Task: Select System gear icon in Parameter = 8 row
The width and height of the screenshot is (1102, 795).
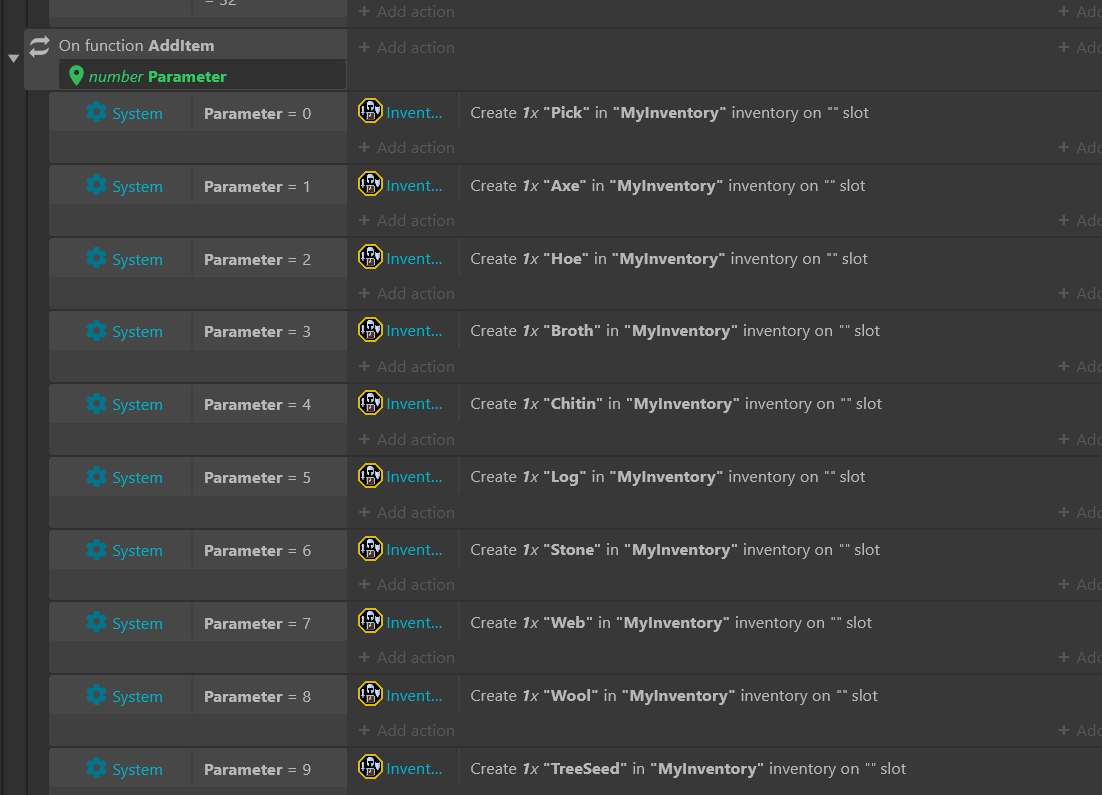Action: click(x=96, y=696)
